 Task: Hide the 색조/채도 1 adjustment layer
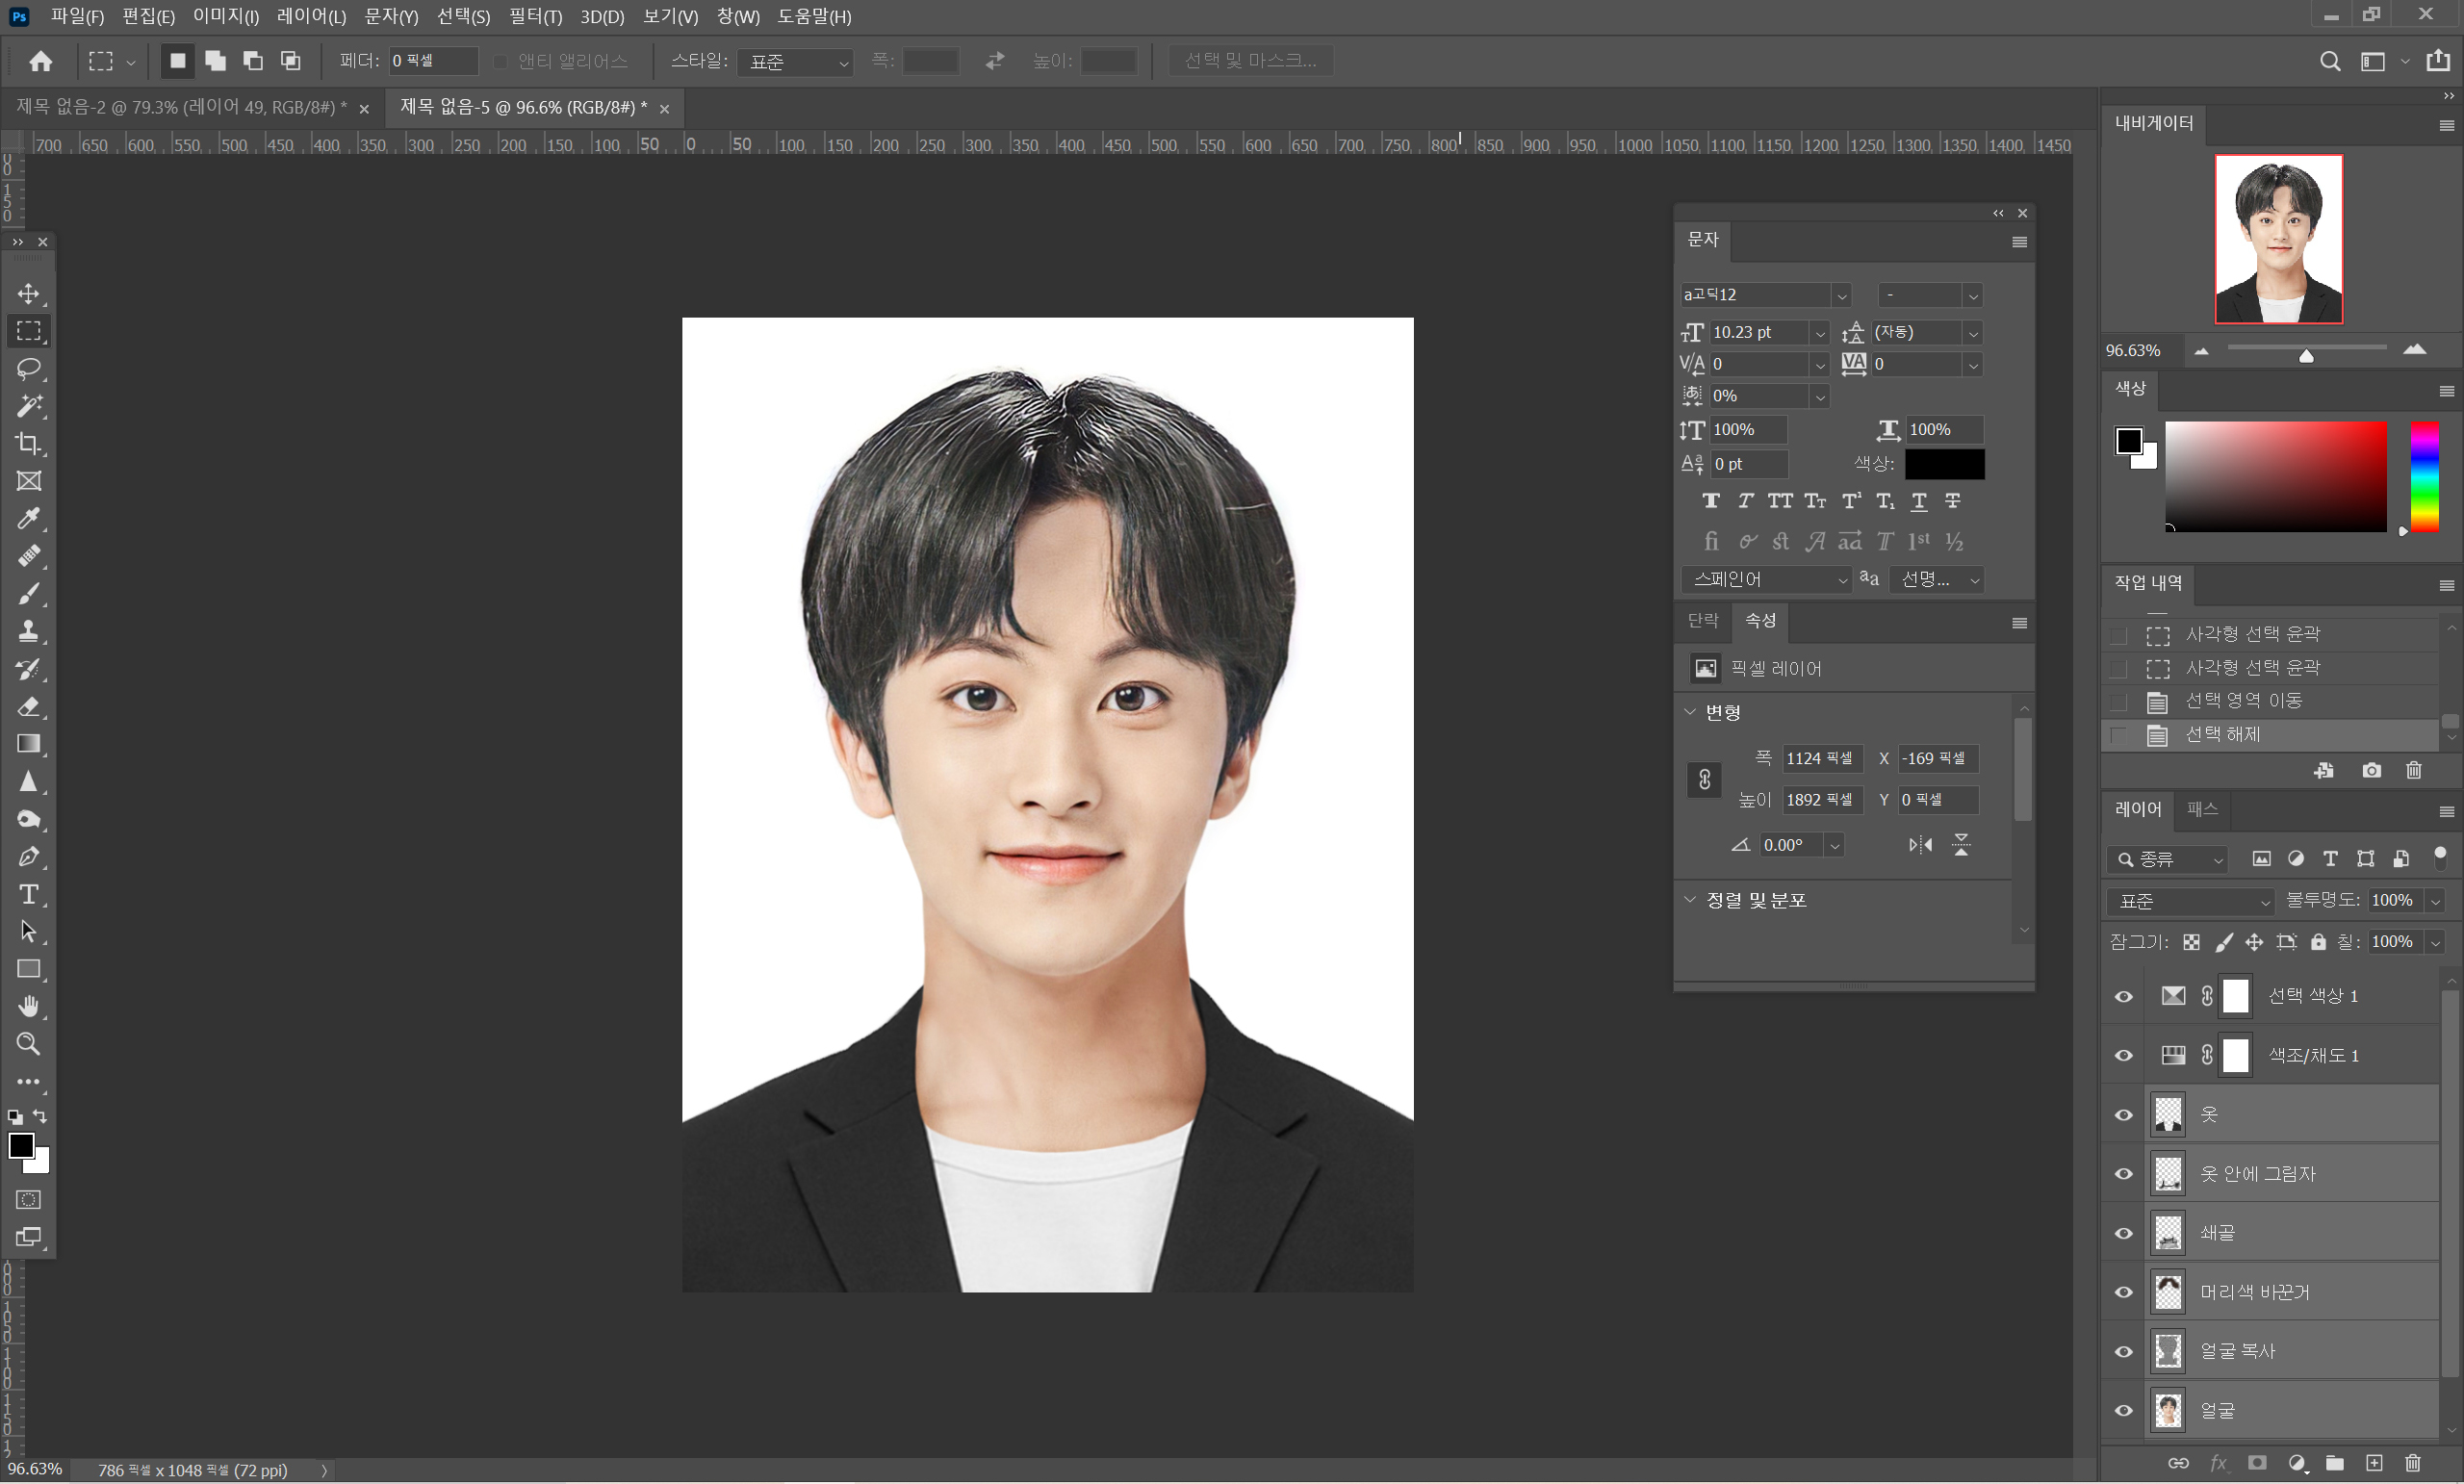click(2123, 1056)
